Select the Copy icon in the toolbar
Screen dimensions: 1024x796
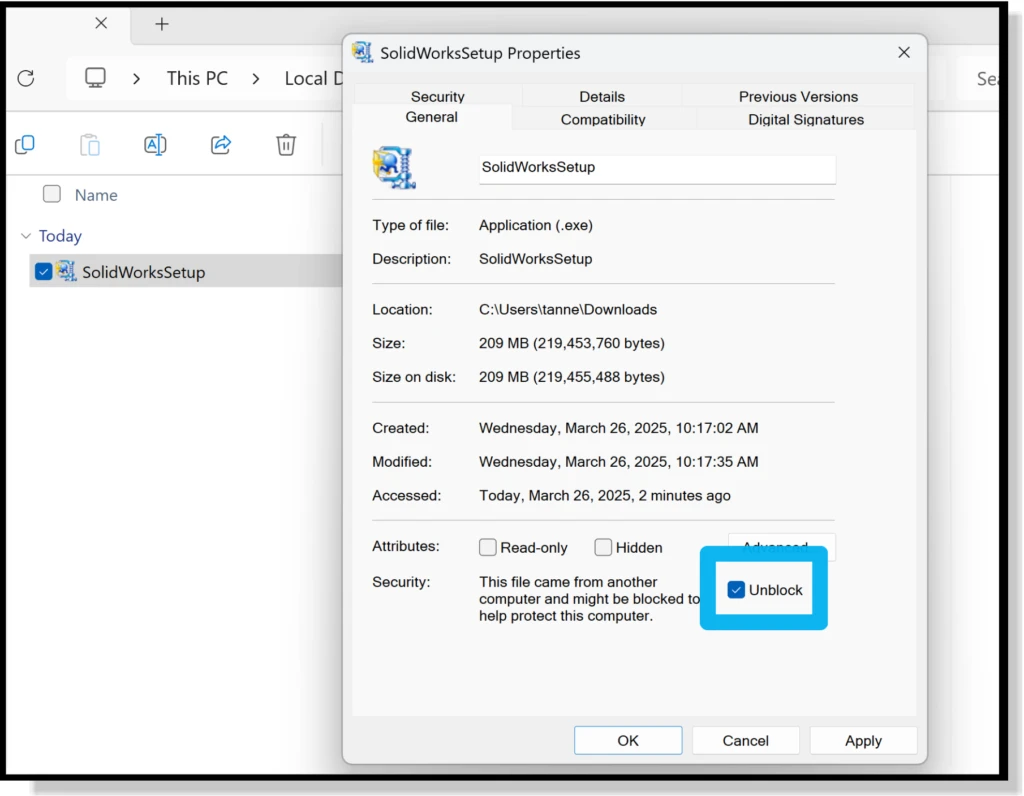[25, 145]
